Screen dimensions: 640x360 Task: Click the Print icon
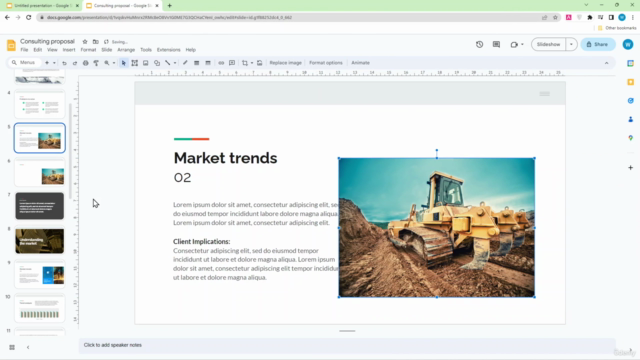click(85, 63)
